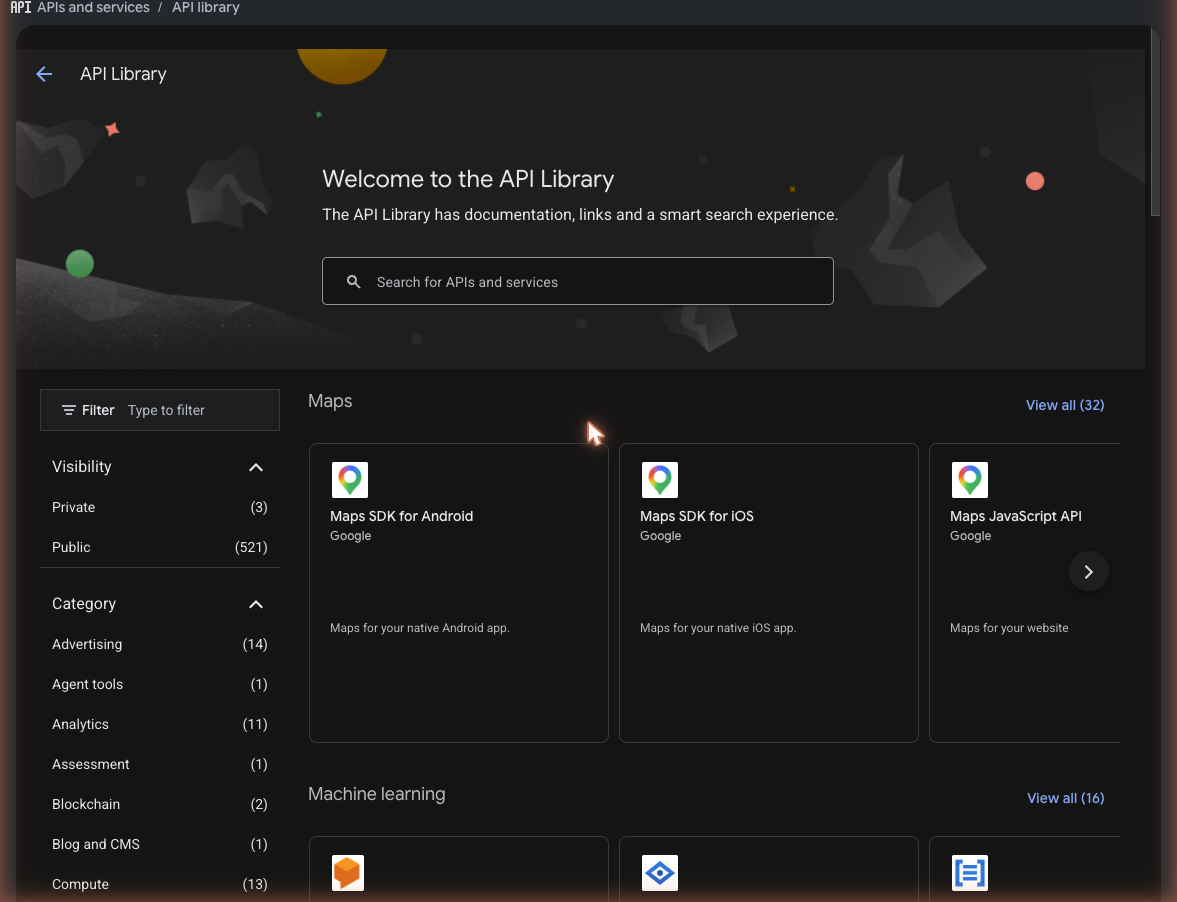Click the (3) count beside Private
The height and width of the screenshot is (902, 1177).
(x=258, y=507)
